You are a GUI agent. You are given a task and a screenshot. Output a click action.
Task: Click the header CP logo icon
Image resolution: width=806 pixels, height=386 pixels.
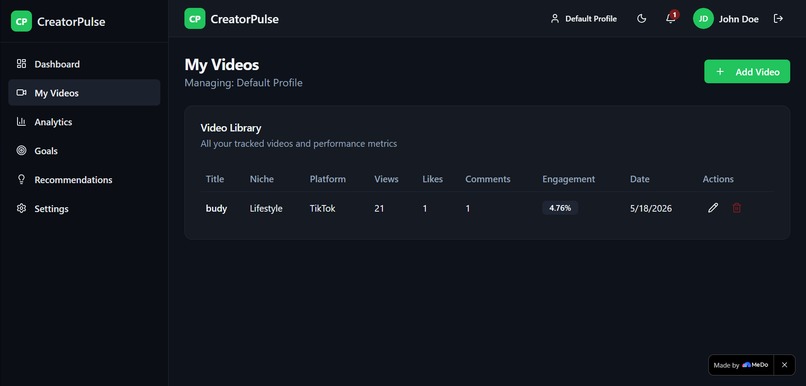[x=195, y=19]
